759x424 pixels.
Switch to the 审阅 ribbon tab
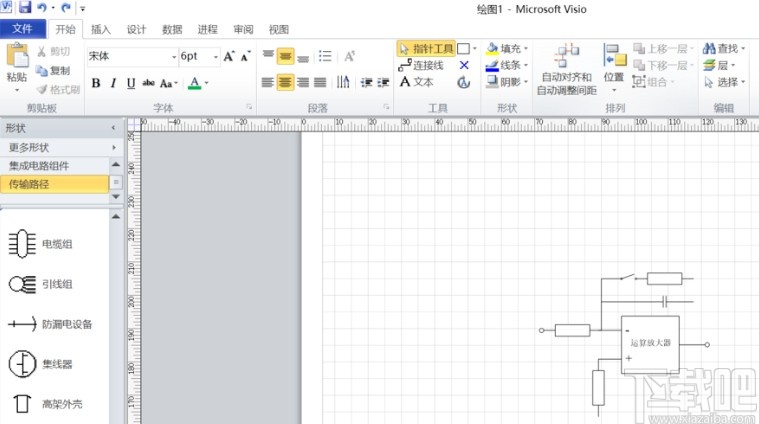243,30
